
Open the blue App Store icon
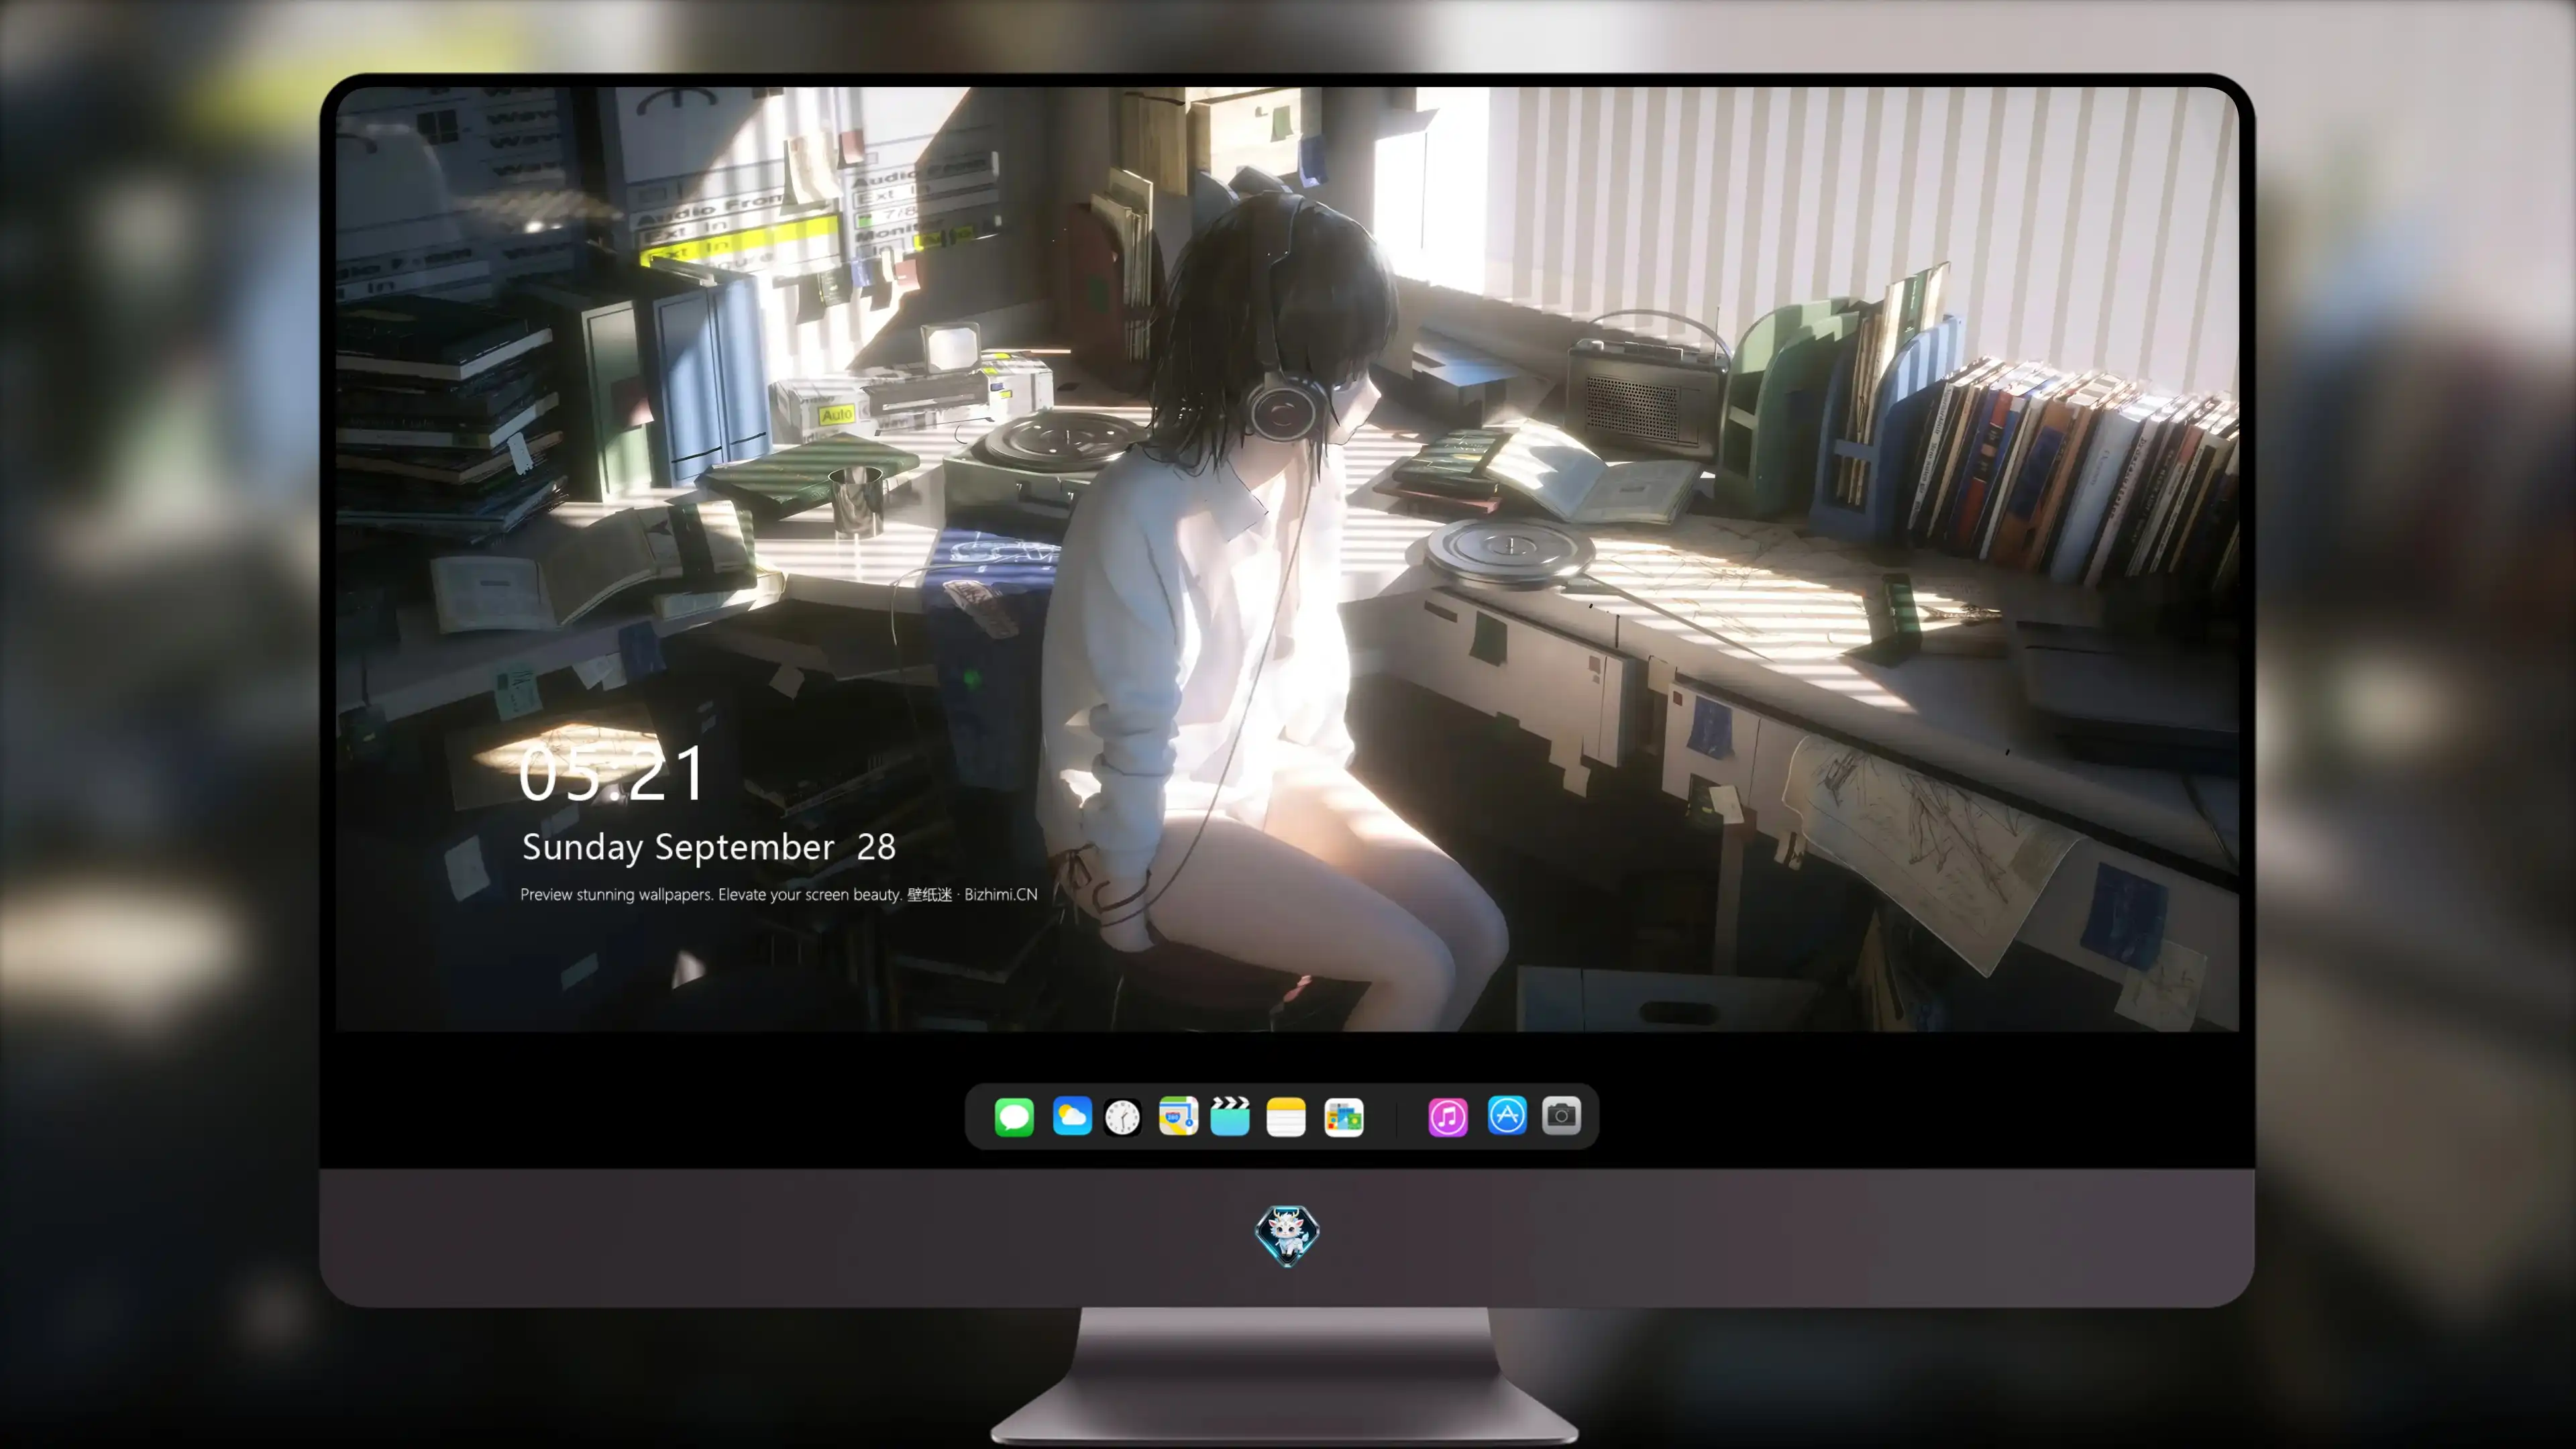point(1507,1115)
